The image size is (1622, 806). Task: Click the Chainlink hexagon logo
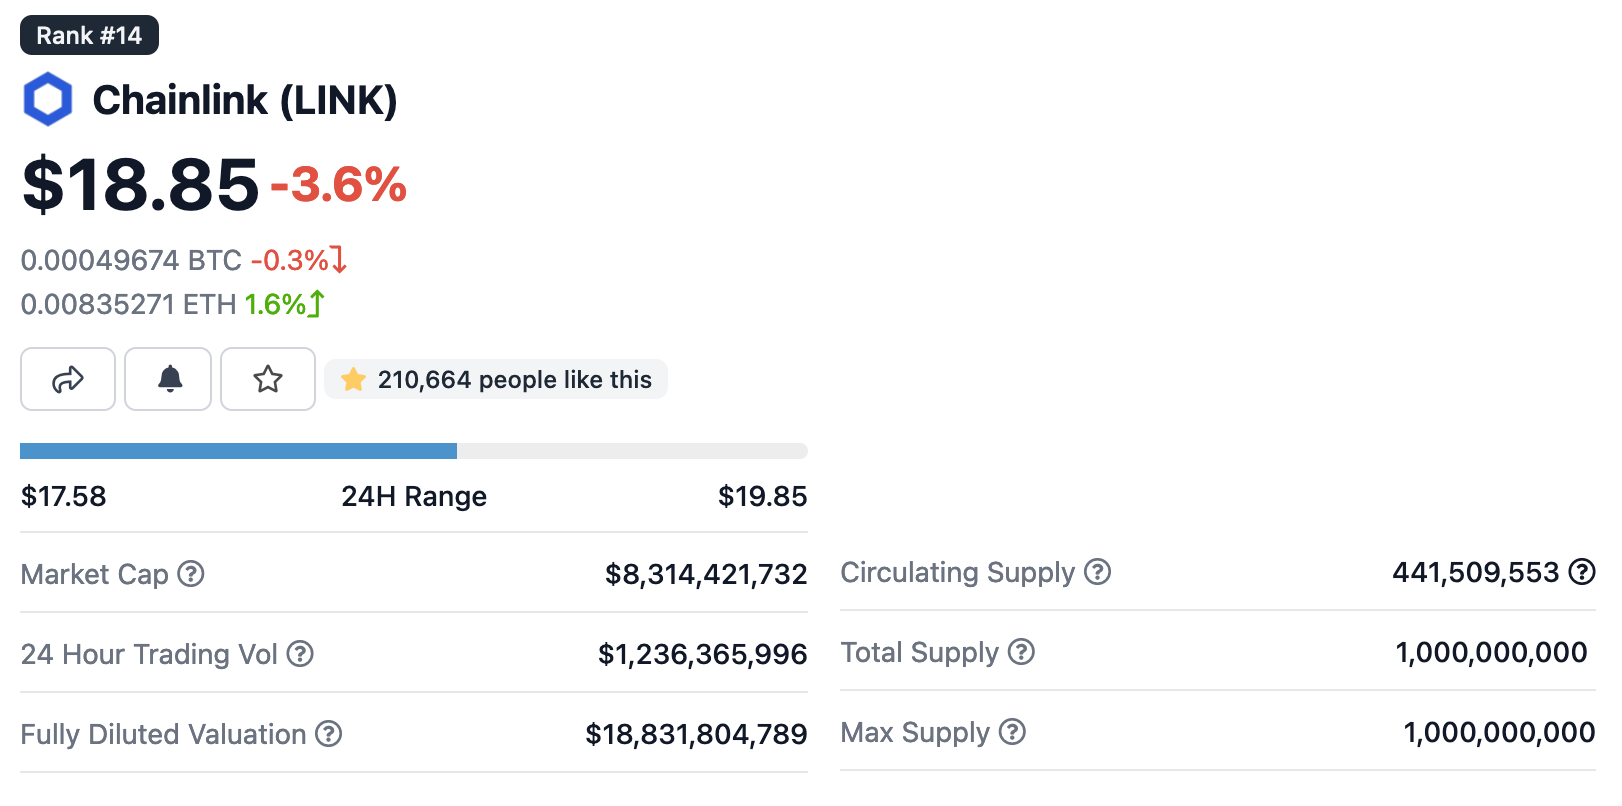(48, 99)
